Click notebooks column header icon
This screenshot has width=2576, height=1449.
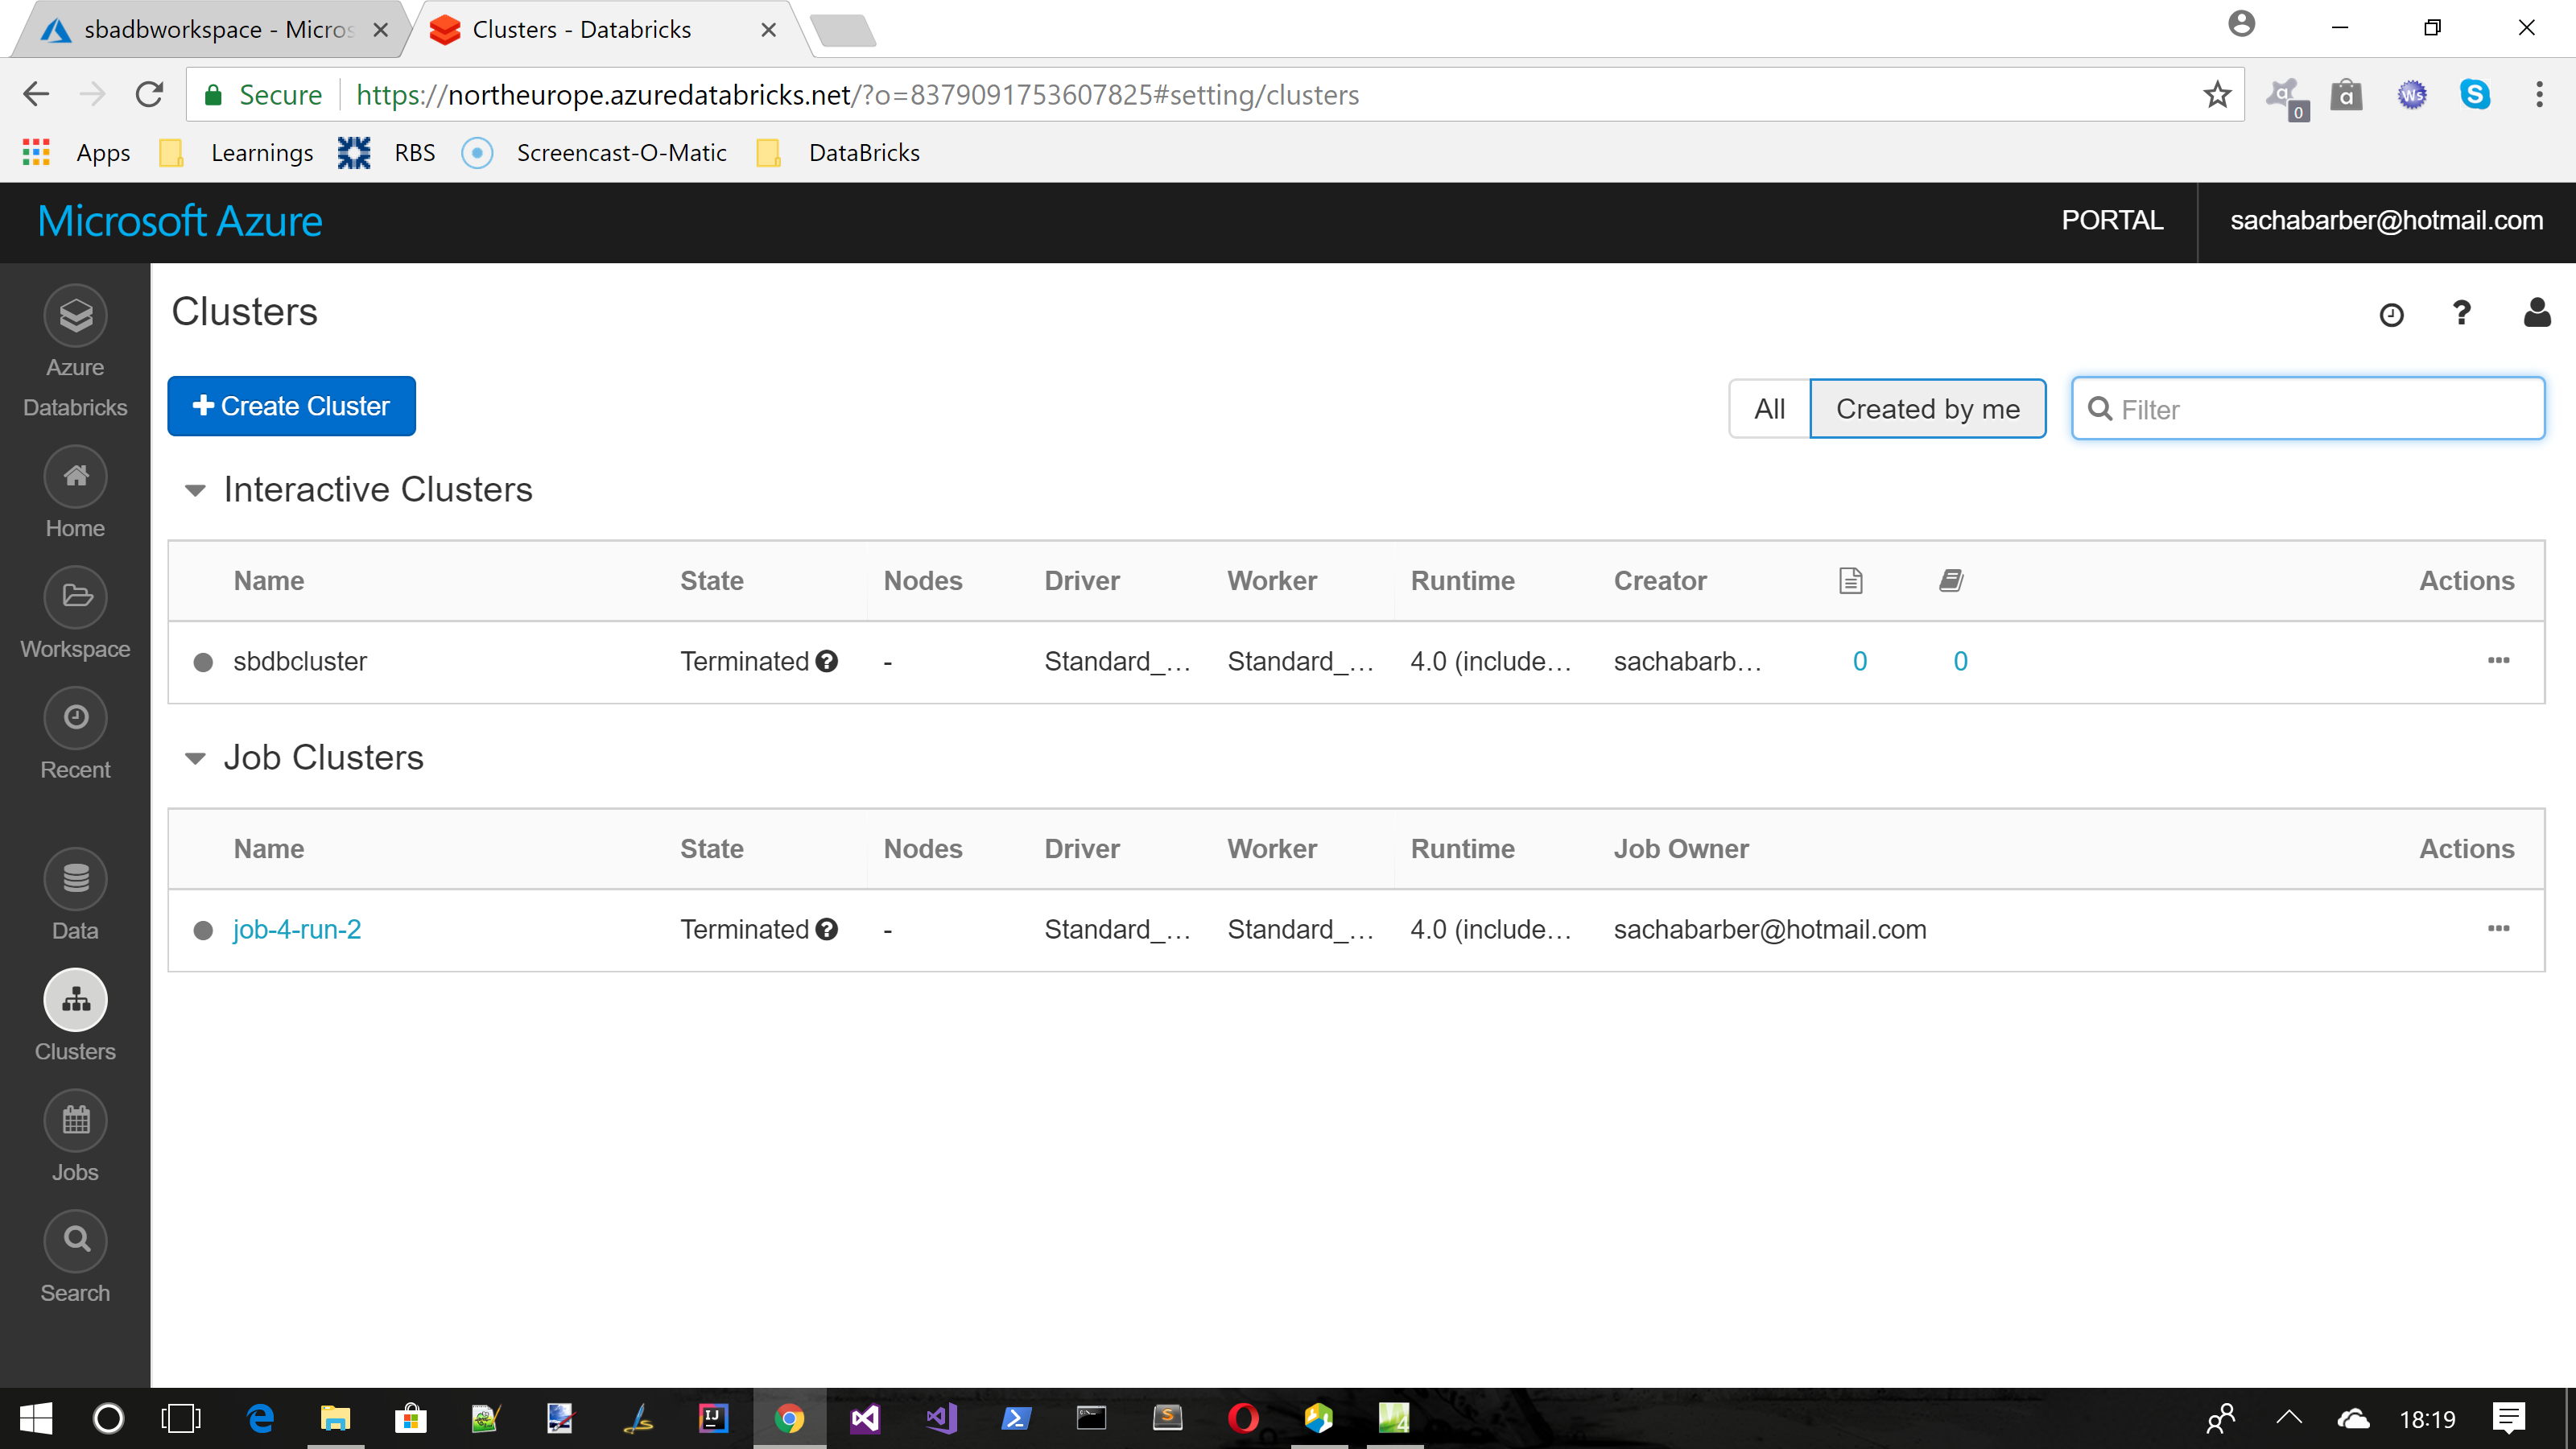[x=1851, y=581]
